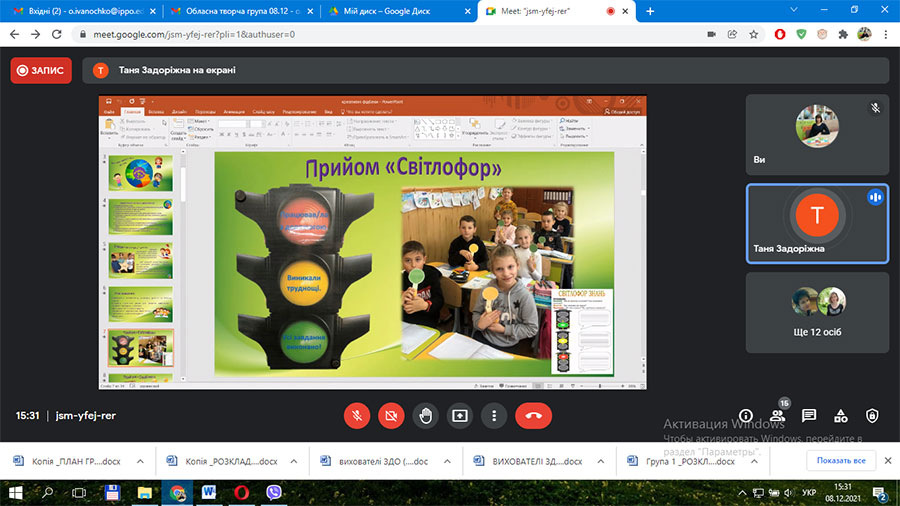Image resolution: width=900 pixels, height=506 pixels.
Task: Open the notification center icon
Action: tap(879, 493)
